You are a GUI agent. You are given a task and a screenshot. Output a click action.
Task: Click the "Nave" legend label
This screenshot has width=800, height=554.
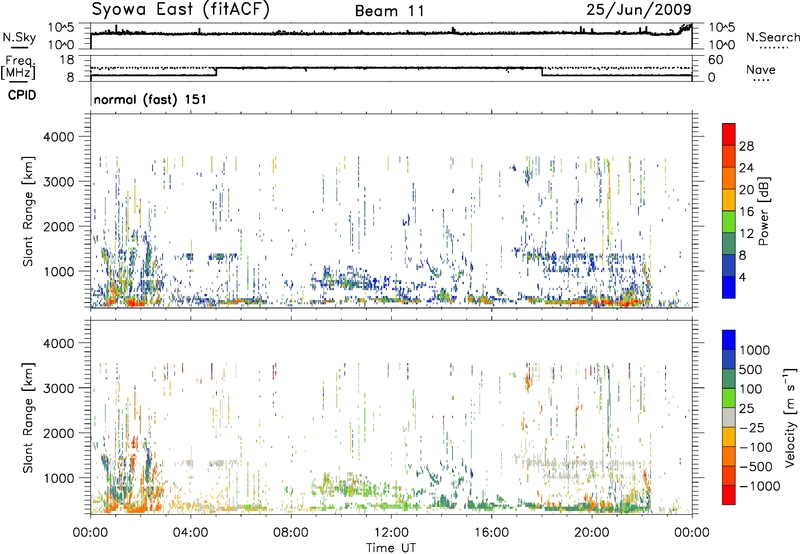click(x=761, y=69)
